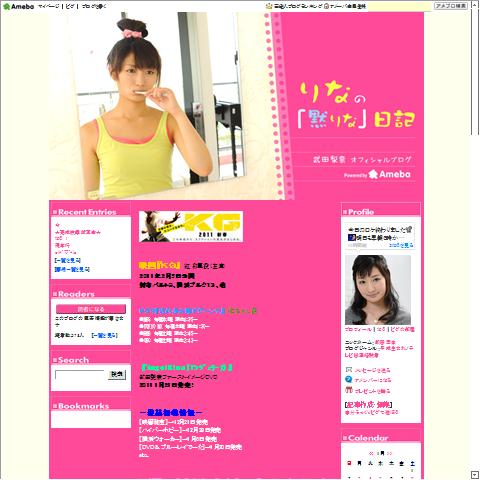Viewport: 480px width, 480px height.
Task: Click the green Image DVD heading in the post
Action: tap(186, 368)
